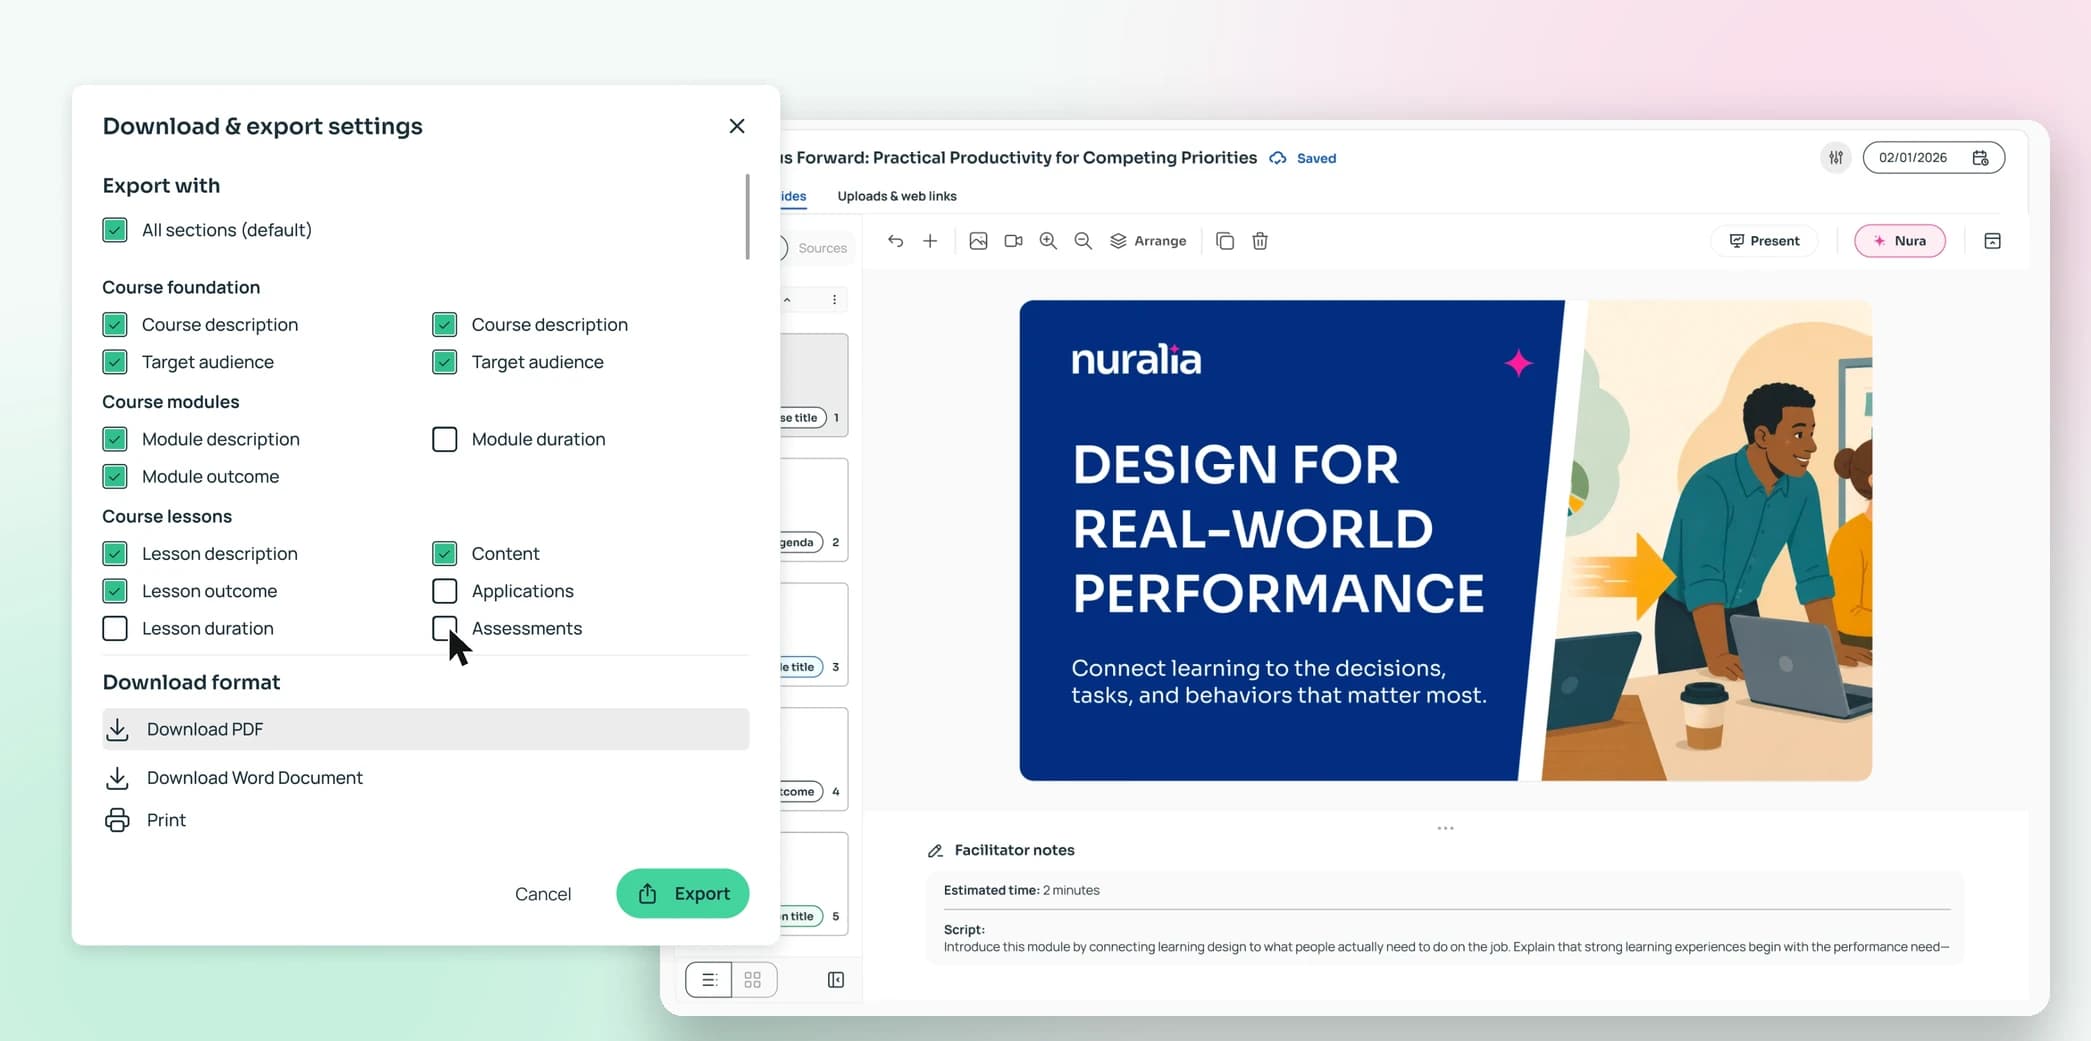The width and height of the screenshot is (2091, 1041).
Task: Open the calendar icon in the date field
Action: [x=1980, y=158]
